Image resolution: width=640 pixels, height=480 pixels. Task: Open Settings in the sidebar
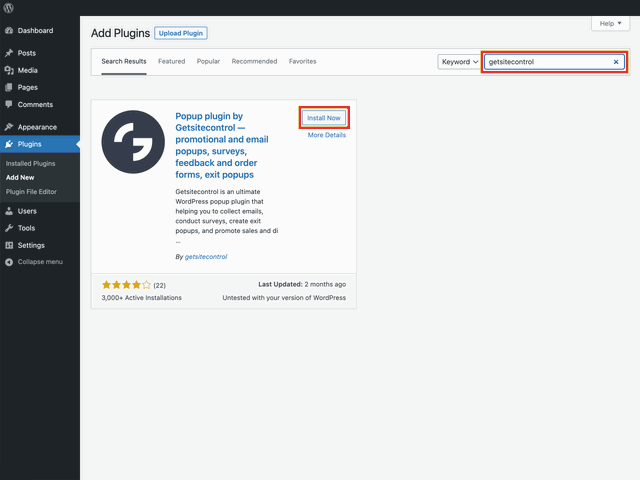[x=31, y=245]
